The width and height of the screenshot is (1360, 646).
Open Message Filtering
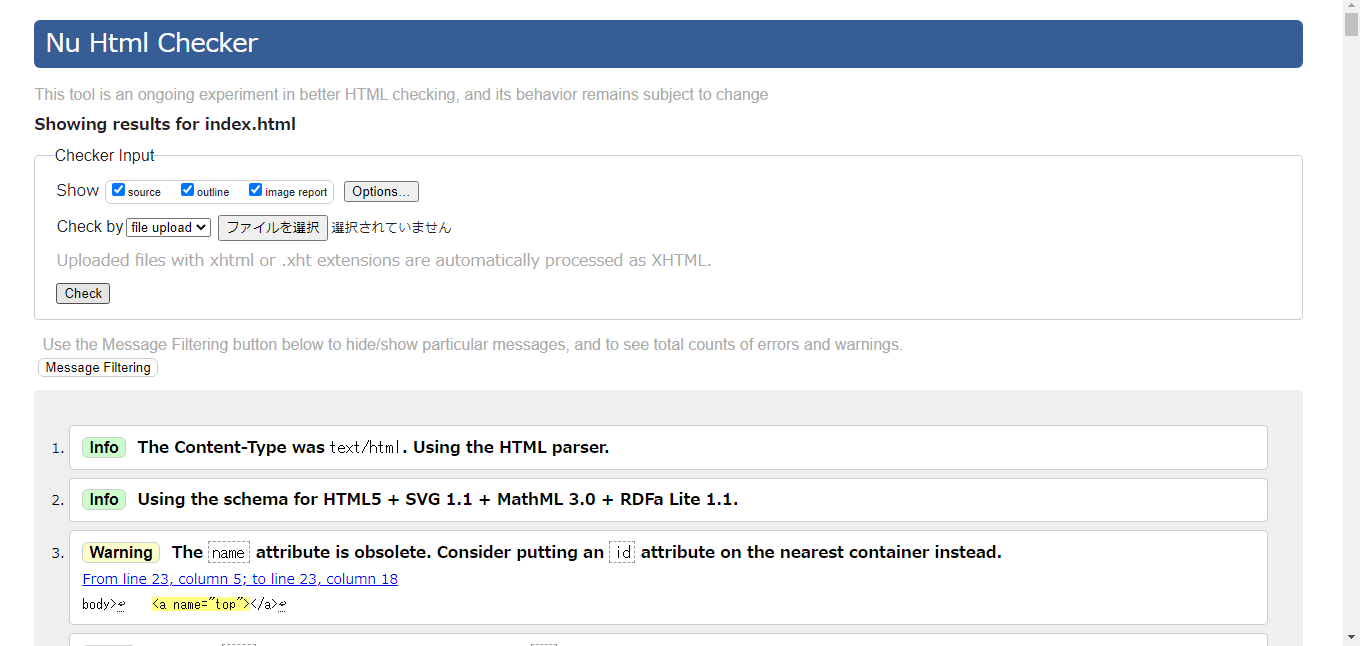97,367
